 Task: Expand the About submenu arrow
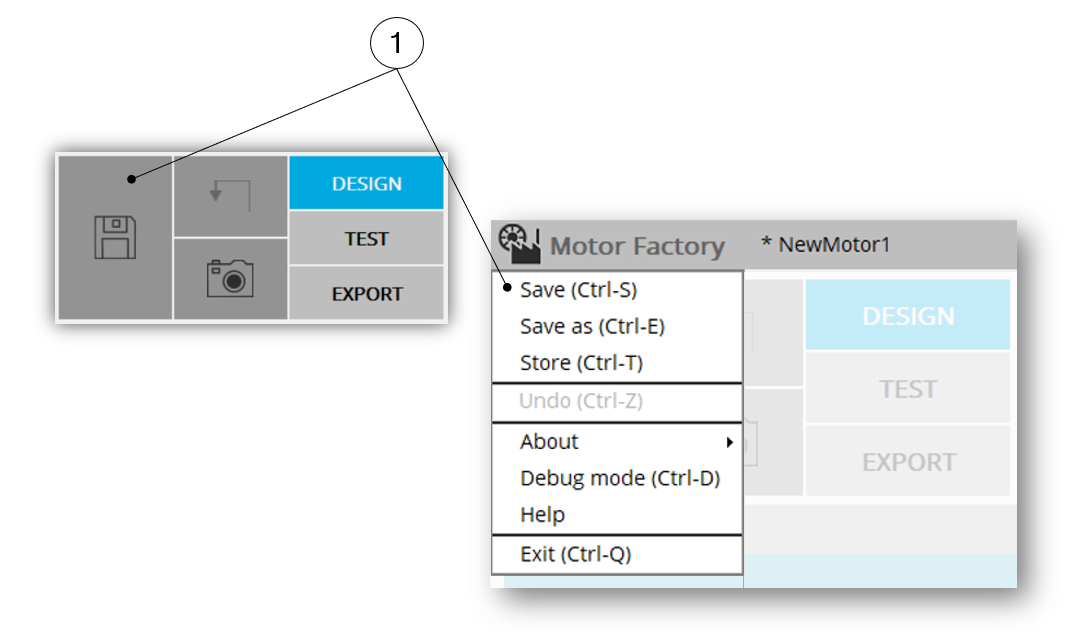click(730, 442)
